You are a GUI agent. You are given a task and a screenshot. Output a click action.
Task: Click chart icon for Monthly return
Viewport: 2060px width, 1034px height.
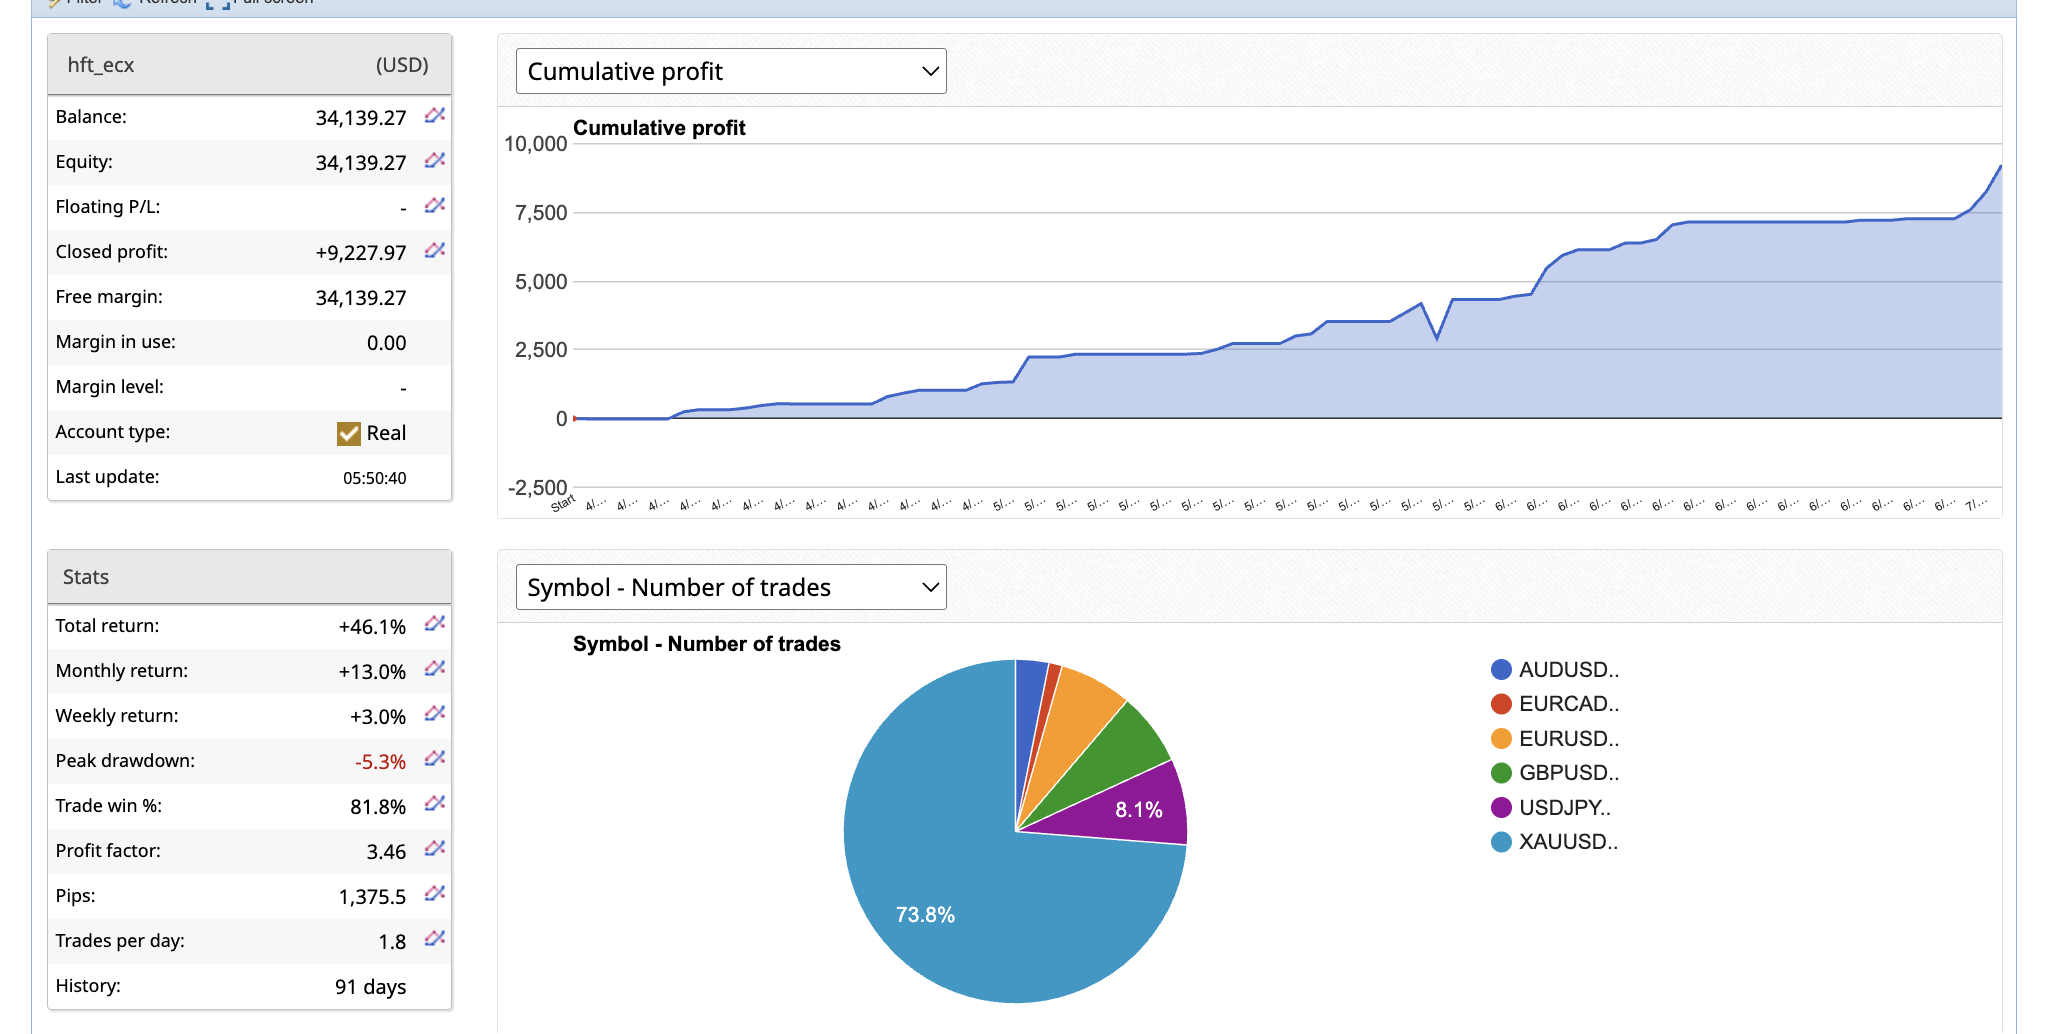point(434,670)
